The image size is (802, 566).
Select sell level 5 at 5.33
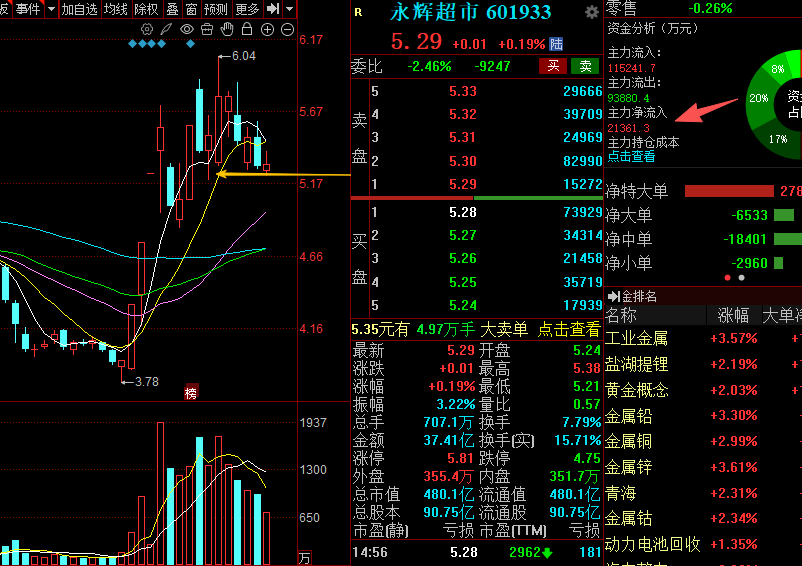tap(486, 92)
